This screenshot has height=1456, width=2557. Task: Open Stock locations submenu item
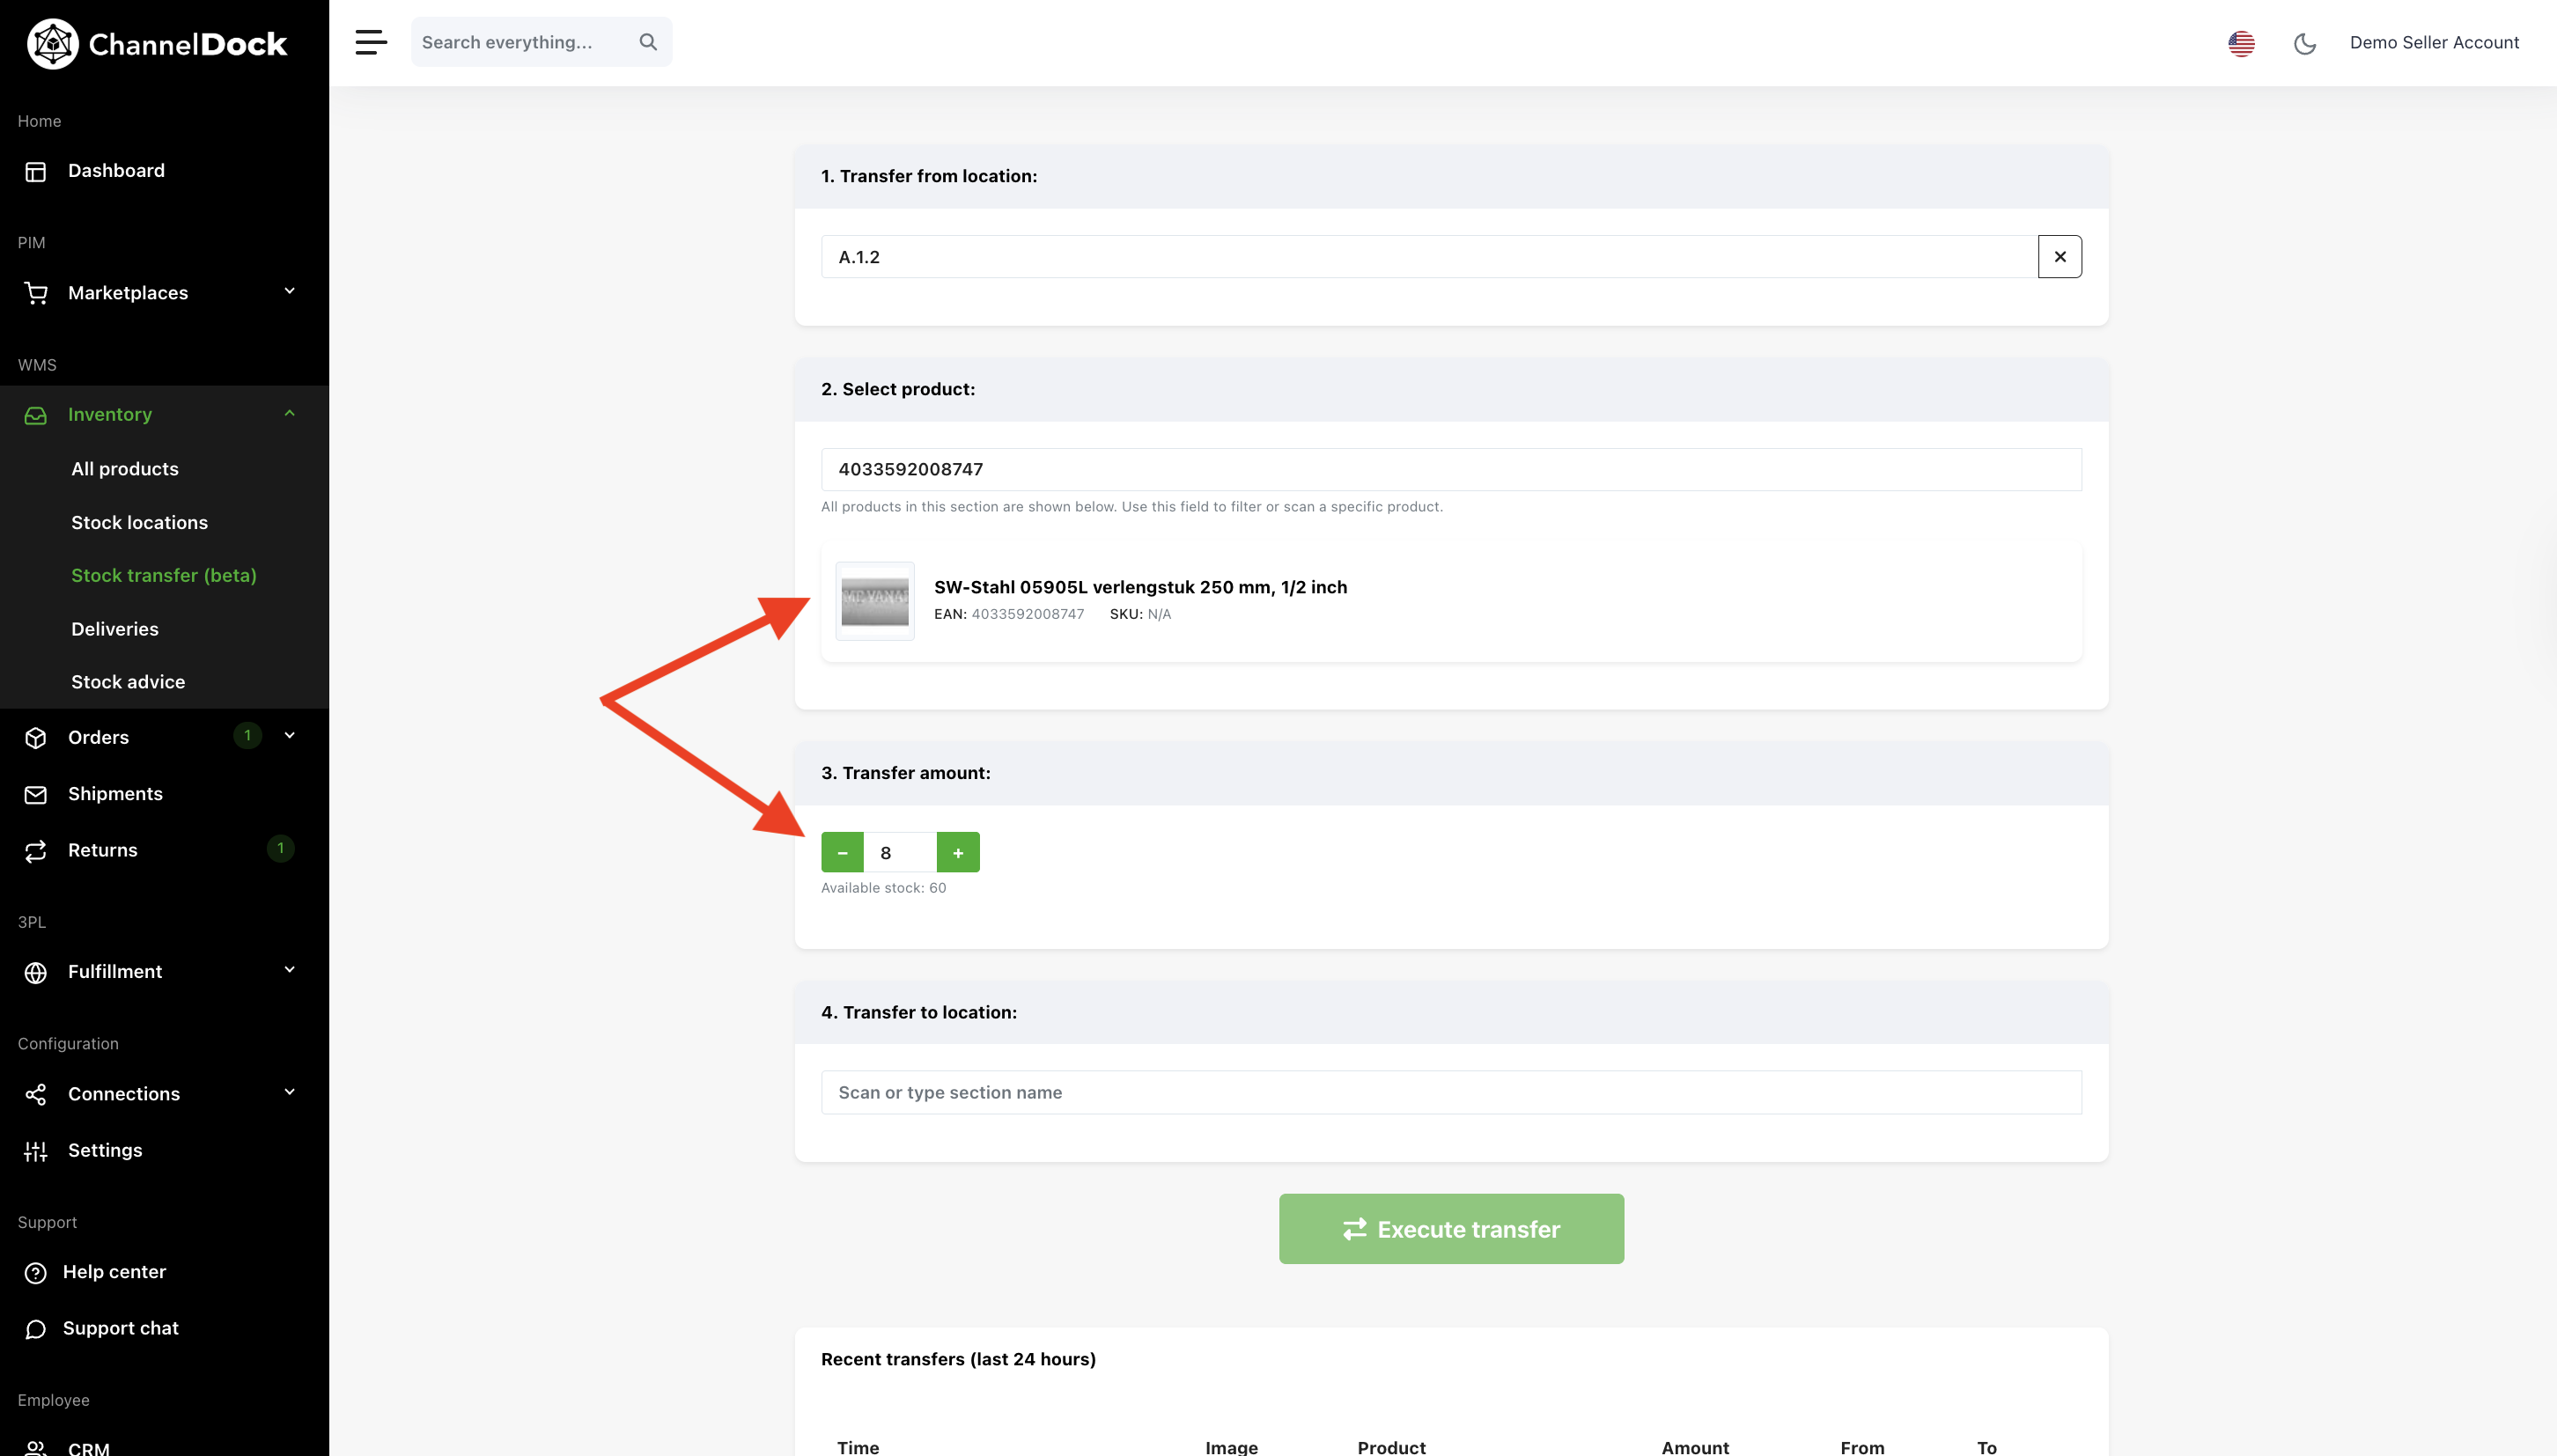point(140,522)
